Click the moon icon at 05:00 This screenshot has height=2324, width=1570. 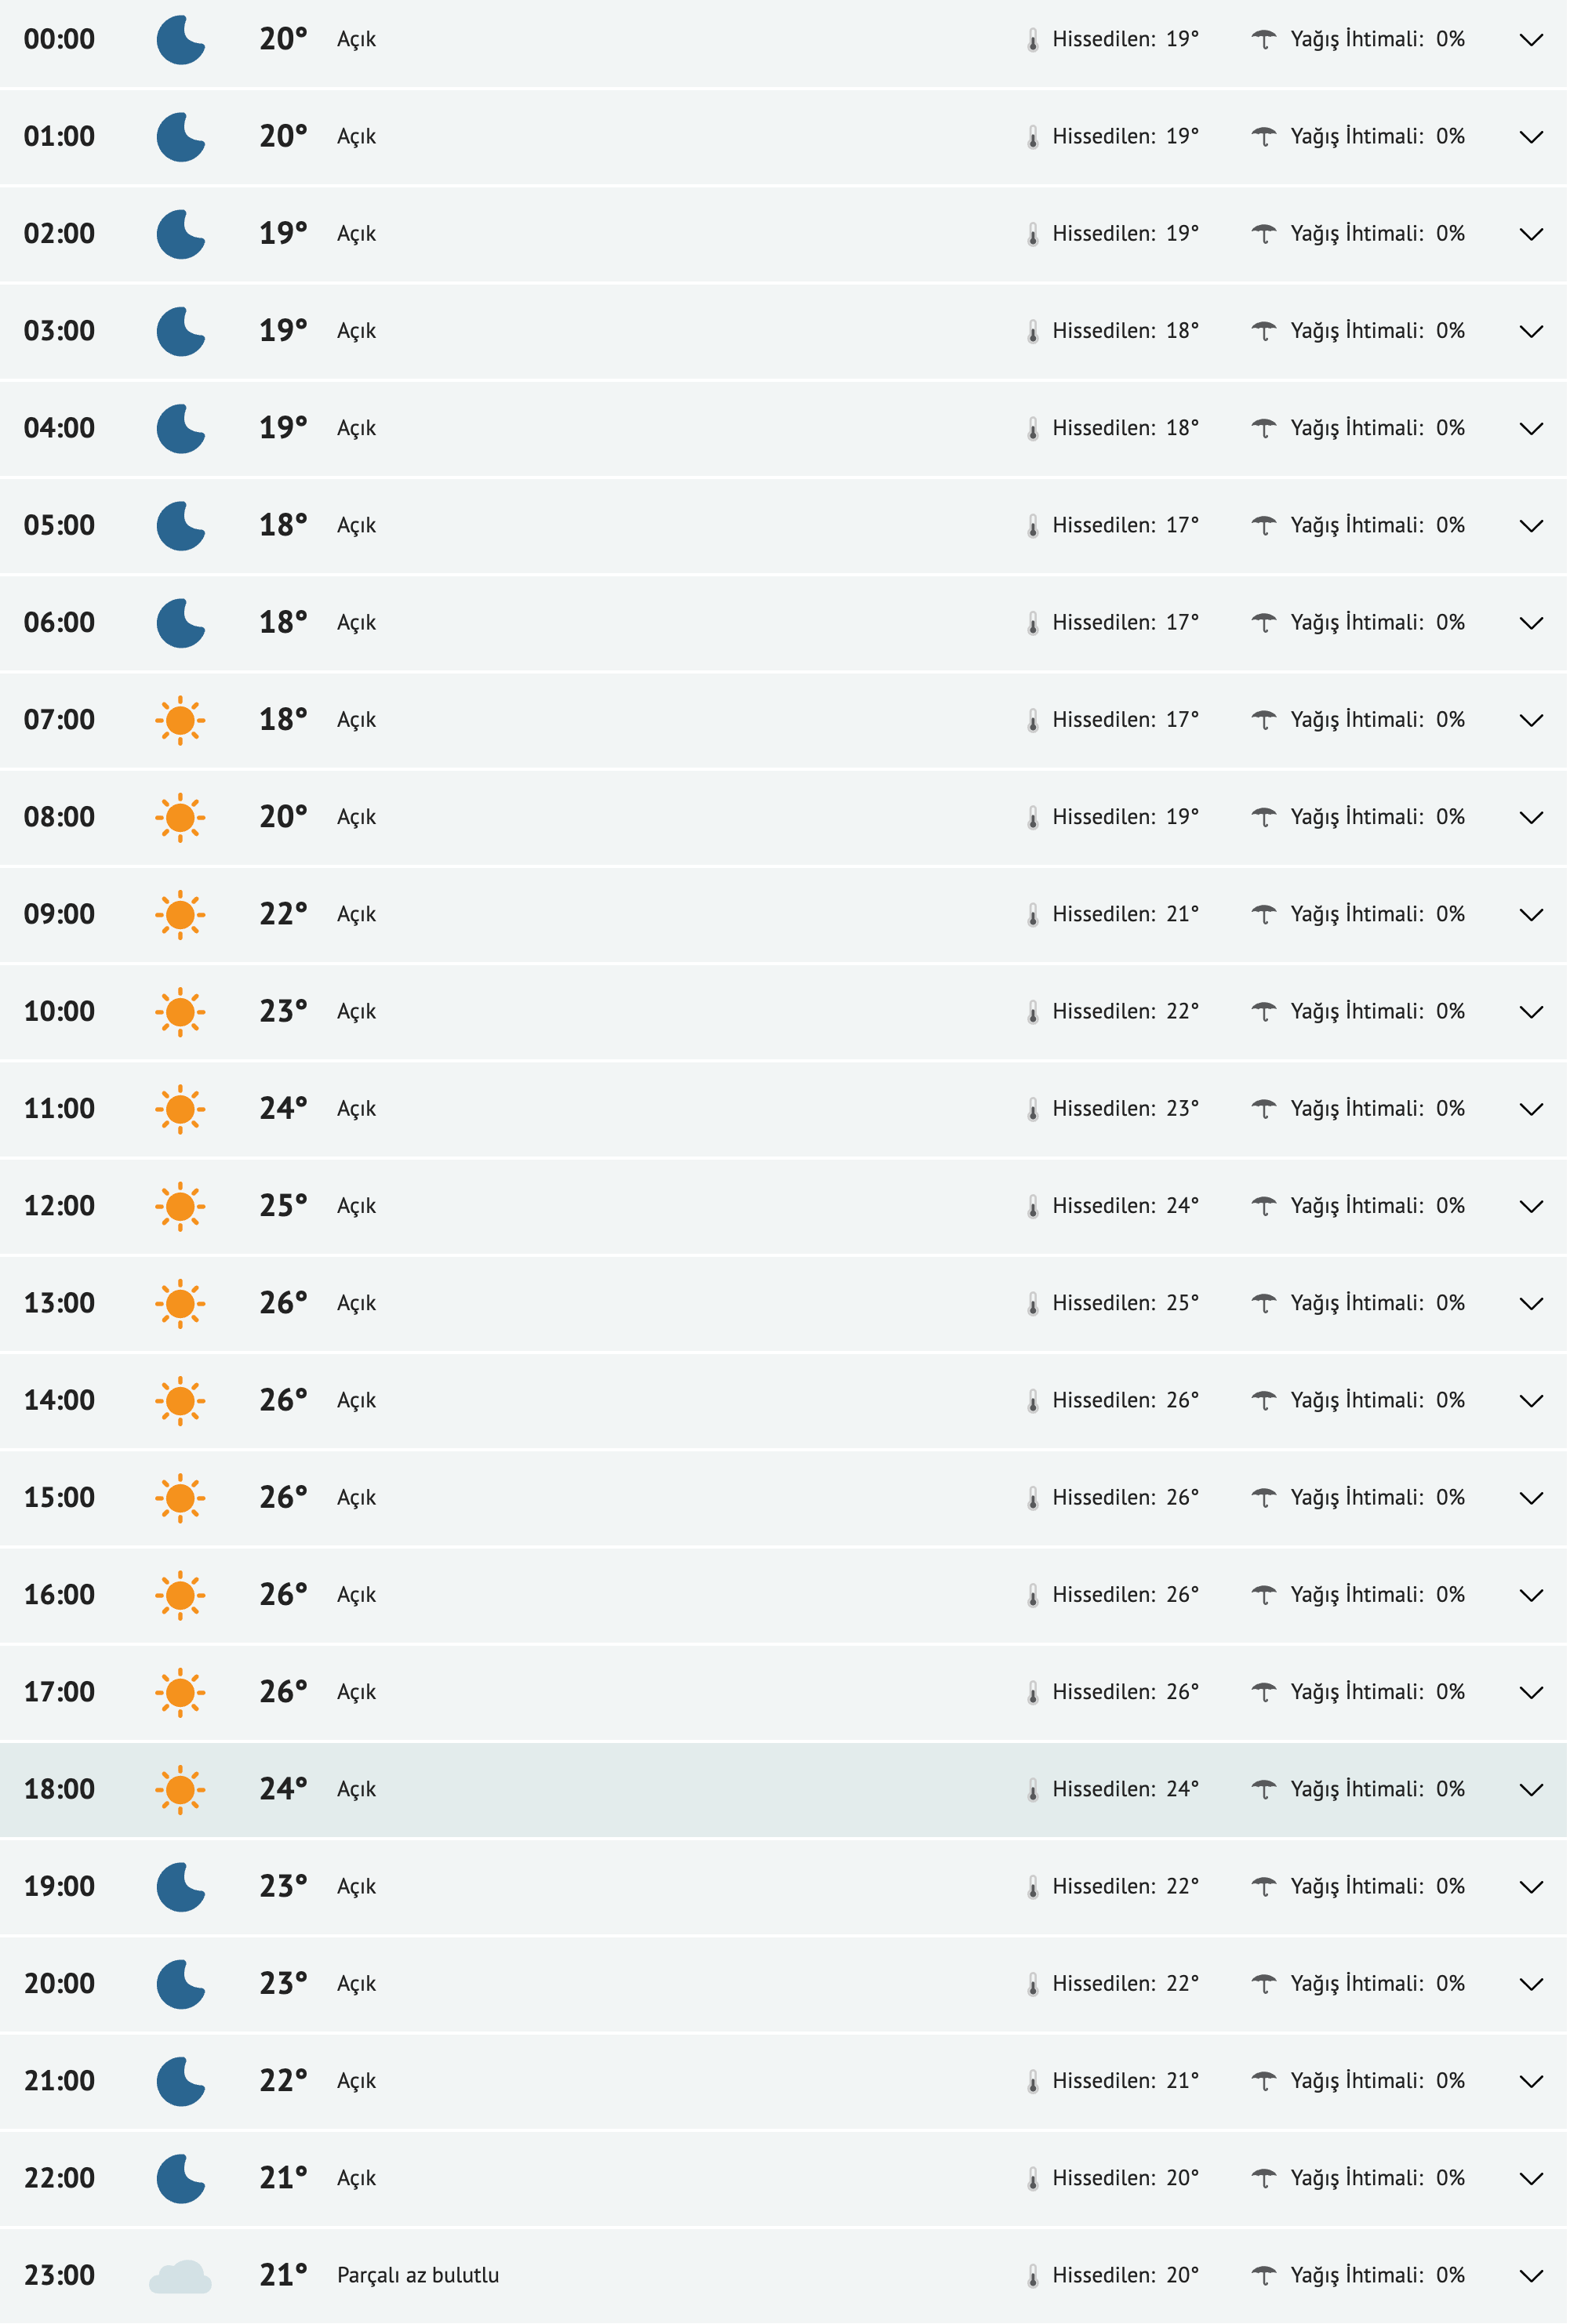tap(180, 526)
